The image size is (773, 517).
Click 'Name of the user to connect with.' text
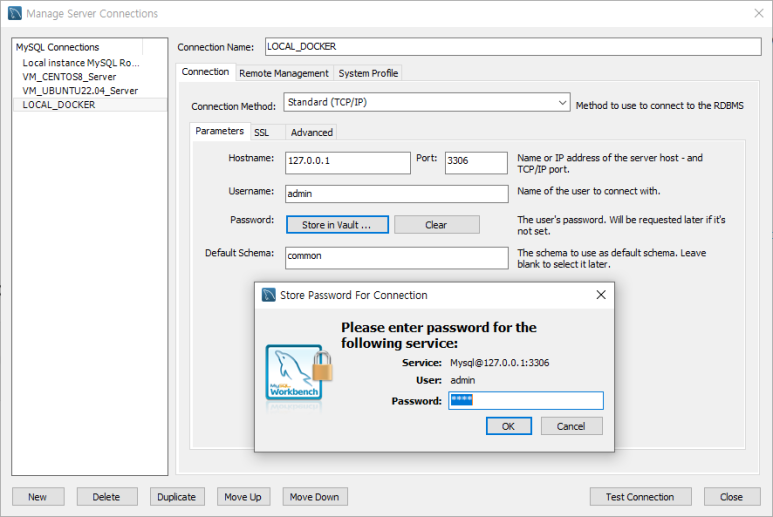coord(589,191)
